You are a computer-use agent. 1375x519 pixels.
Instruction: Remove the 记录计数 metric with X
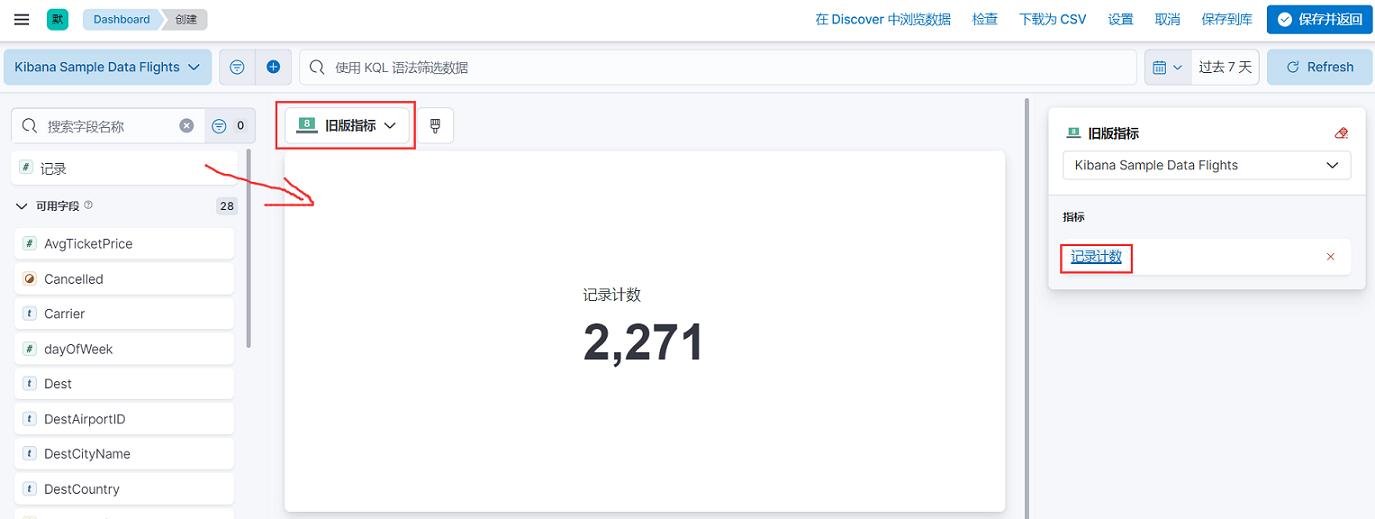(x=1330, y=257)
